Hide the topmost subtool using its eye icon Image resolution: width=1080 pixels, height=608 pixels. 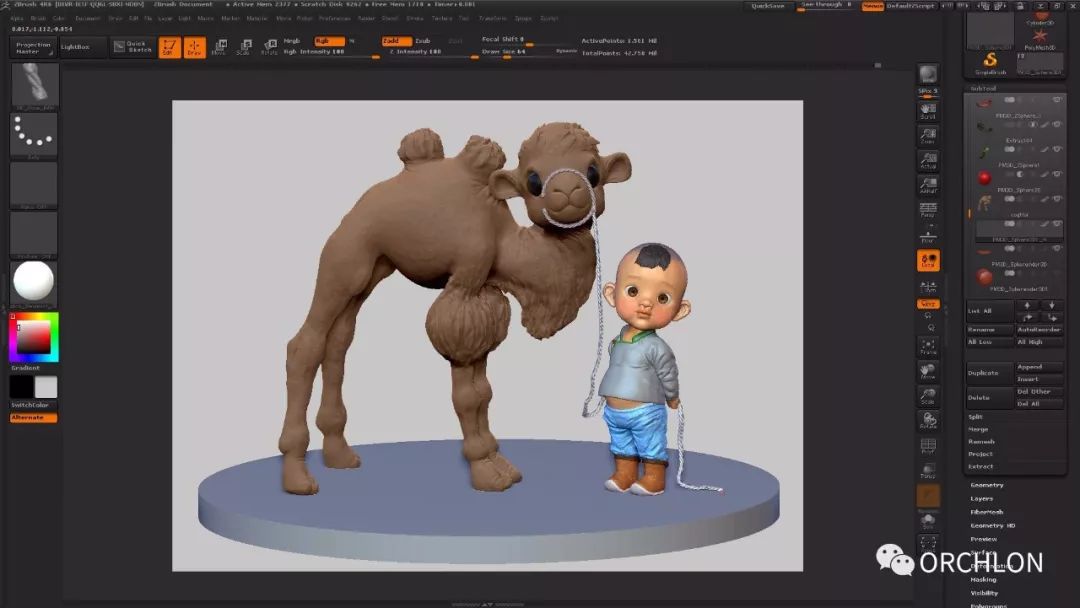(x=1057, y=100)
